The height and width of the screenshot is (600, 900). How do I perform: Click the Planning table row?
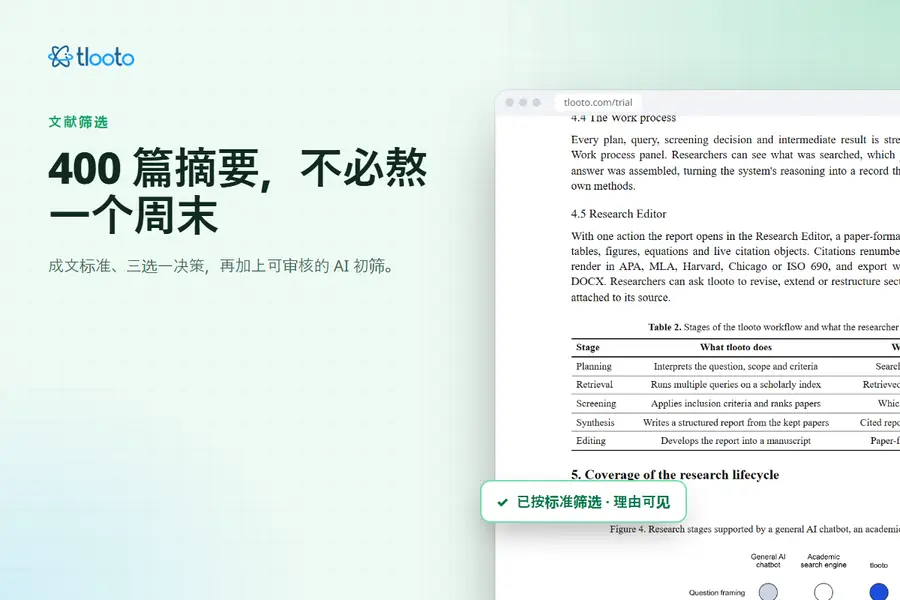pyautogui.click(x=735, y=366)
